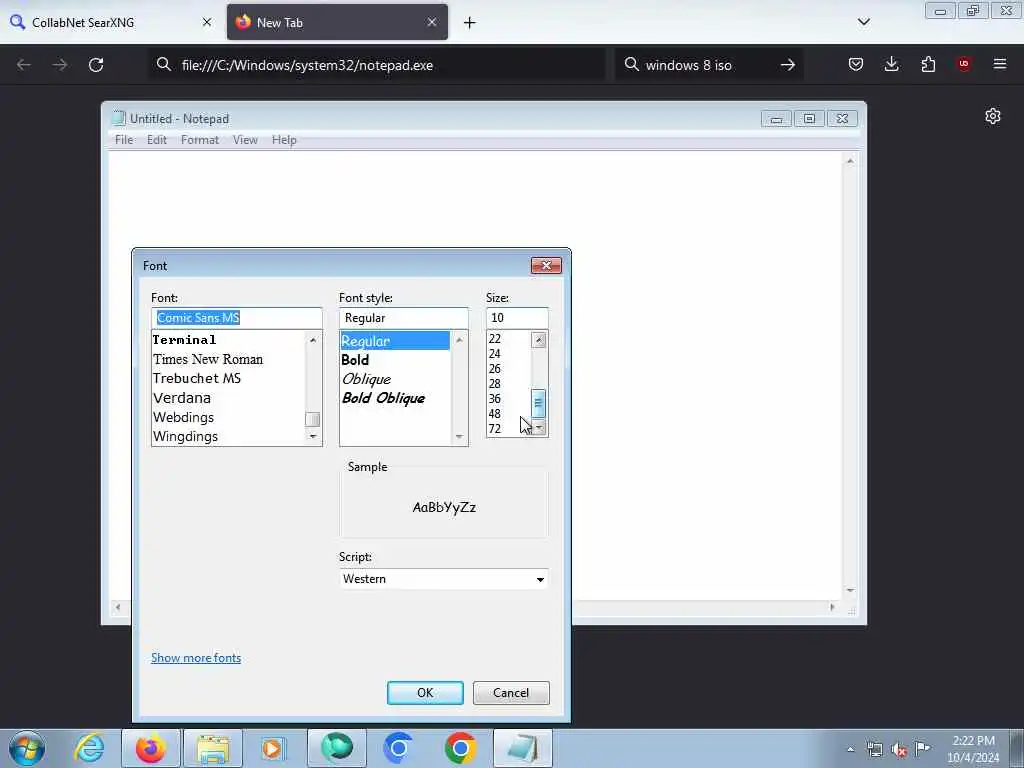Open Windows Explorer folder in taskbar
1024x768 pixels.
(213, 748)
